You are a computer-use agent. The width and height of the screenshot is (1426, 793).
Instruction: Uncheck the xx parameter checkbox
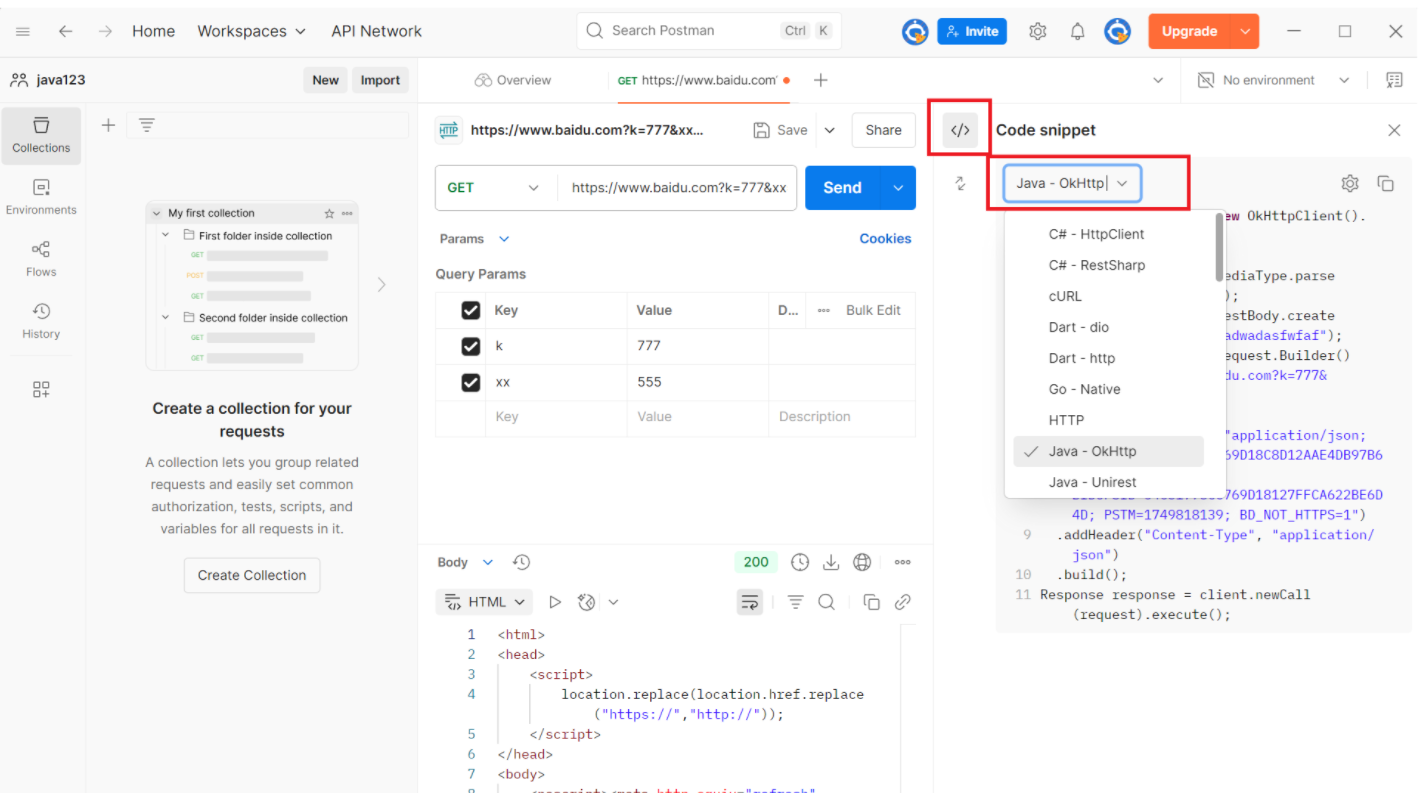point(470,382)
